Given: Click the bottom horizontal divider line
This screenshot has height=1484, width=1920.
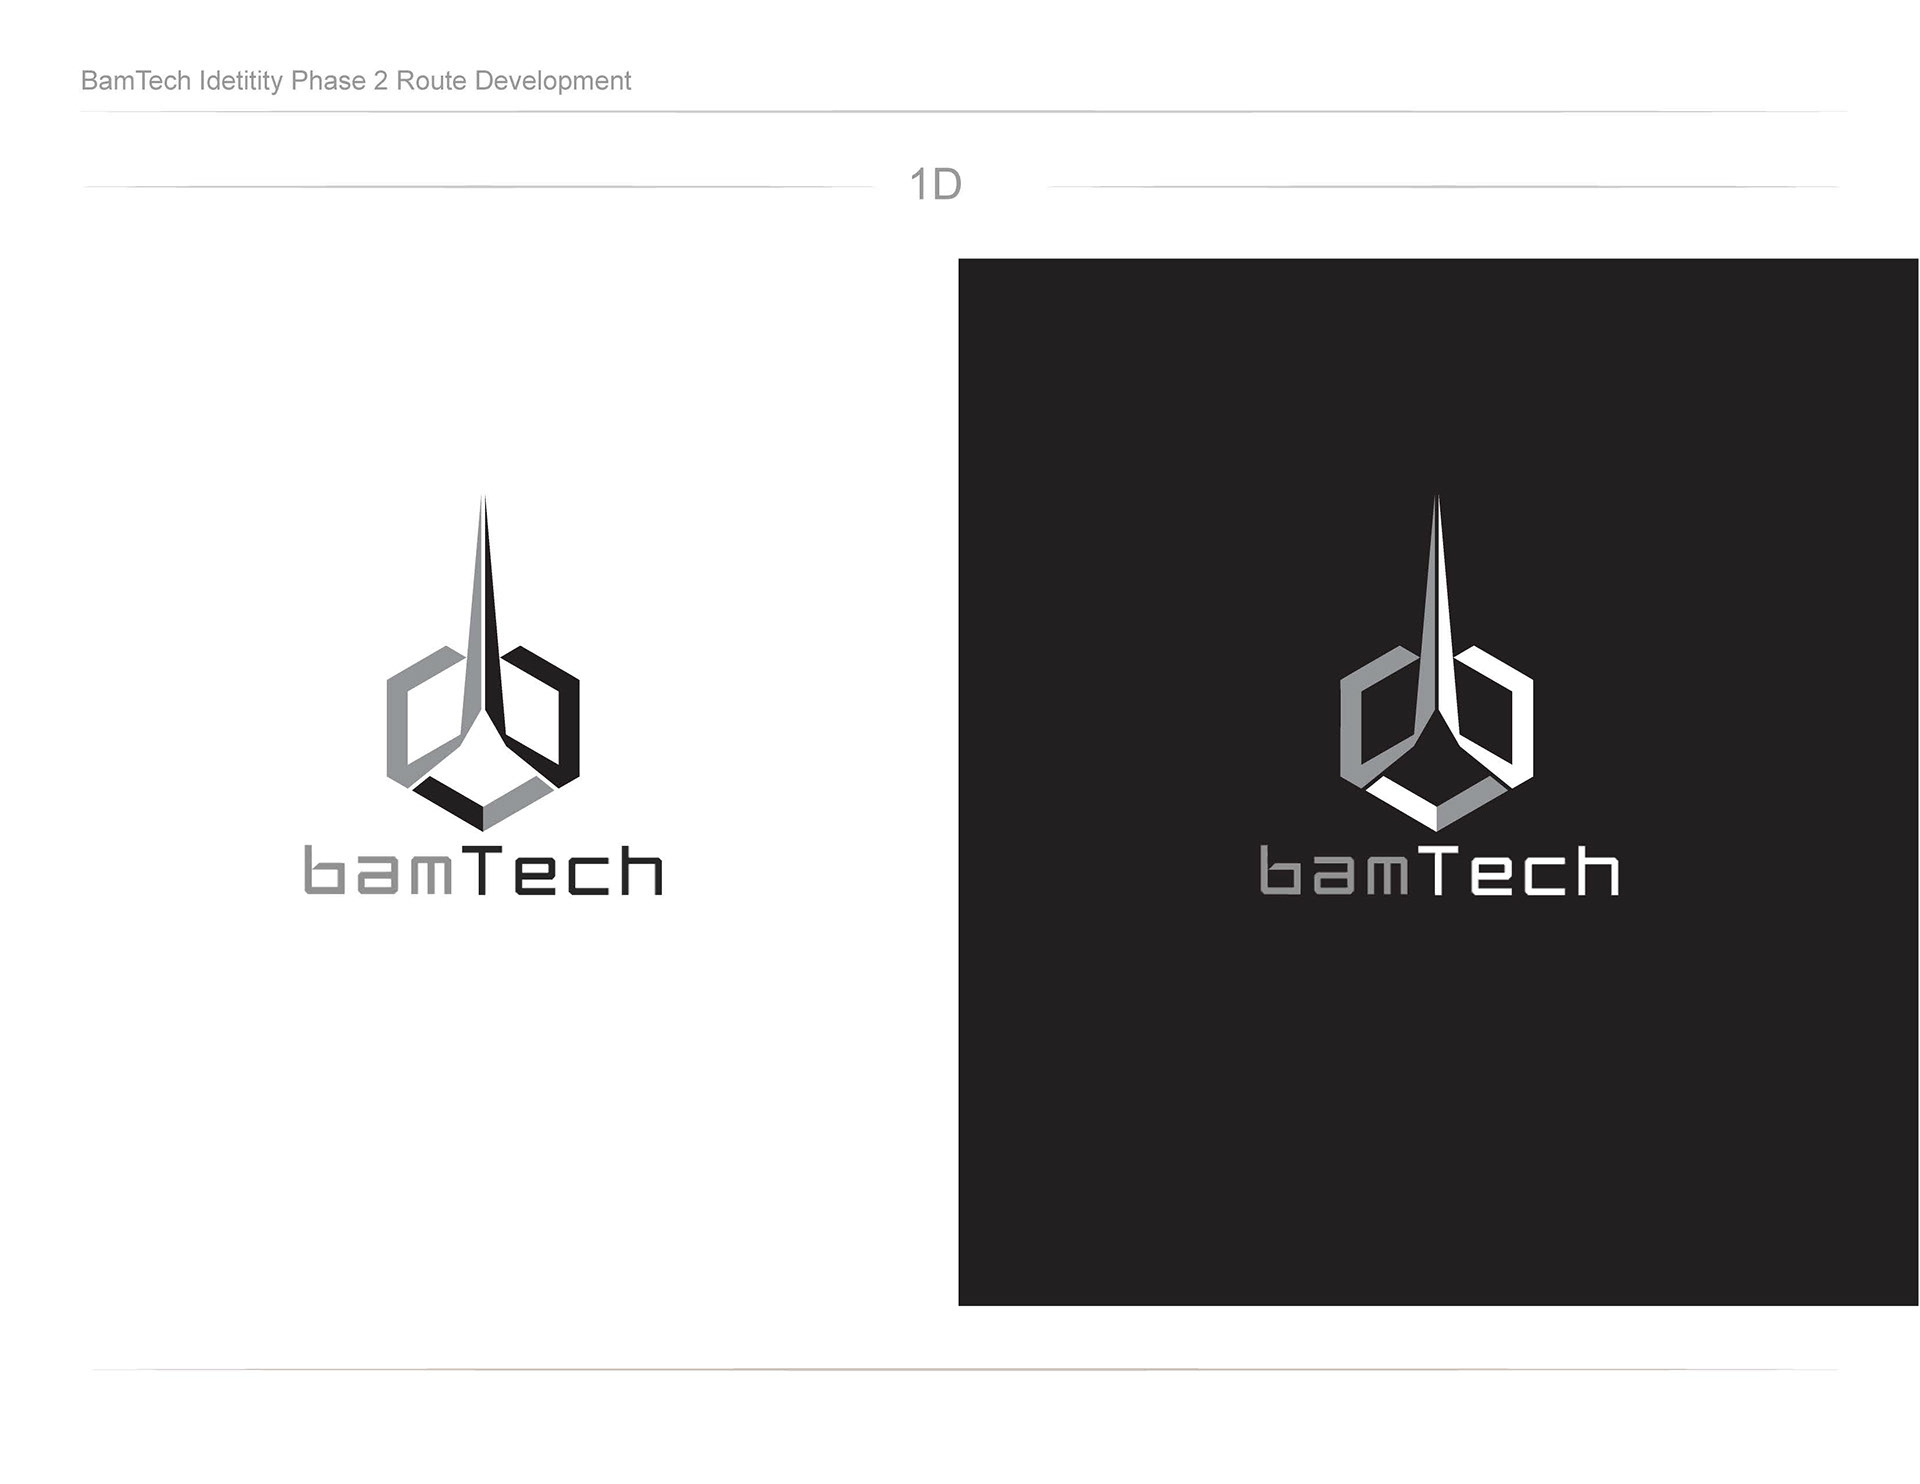Looking at the screenshot, I should [960, 1369].
